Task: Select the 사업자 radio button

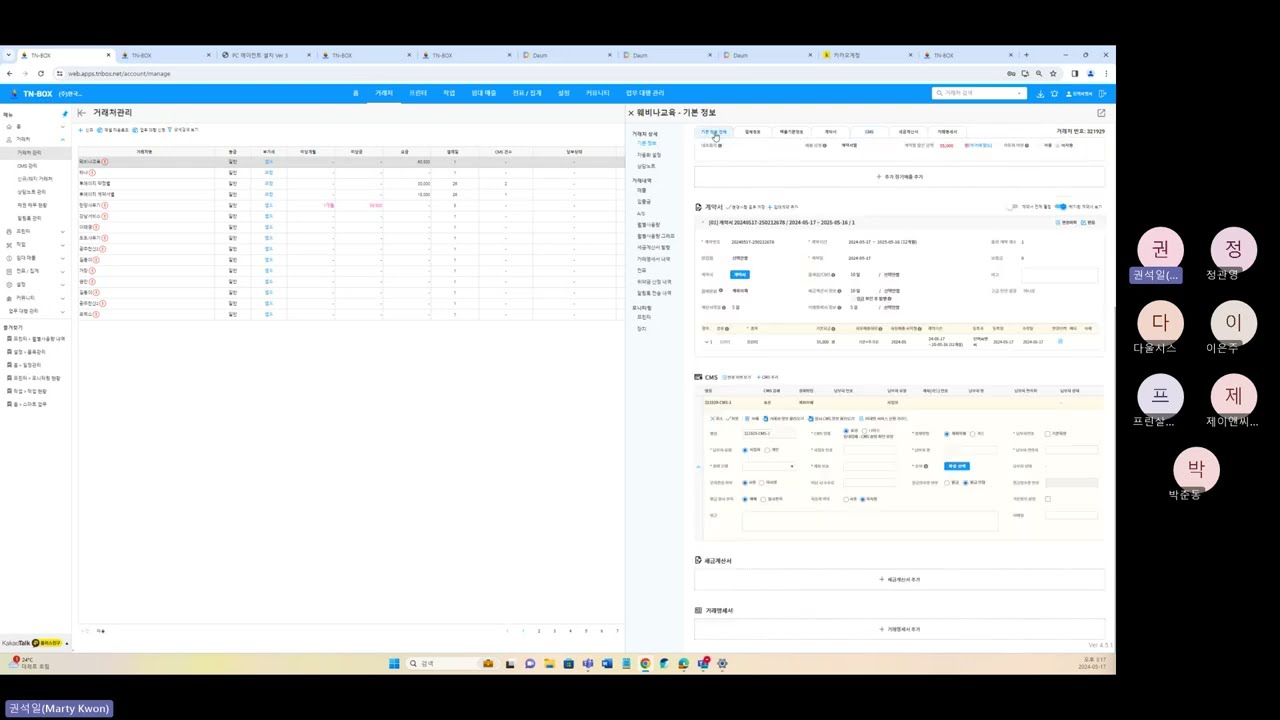Action: (x=745, y=450)
